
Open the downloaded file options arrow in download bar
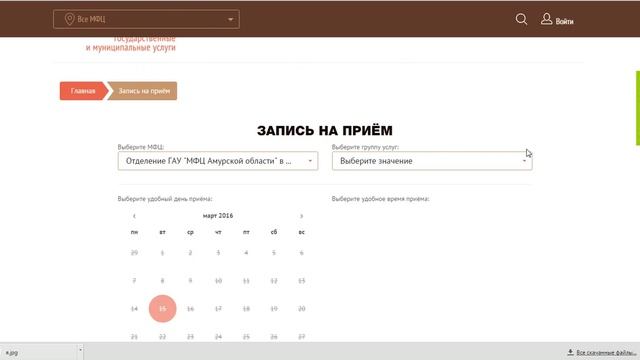80,350
